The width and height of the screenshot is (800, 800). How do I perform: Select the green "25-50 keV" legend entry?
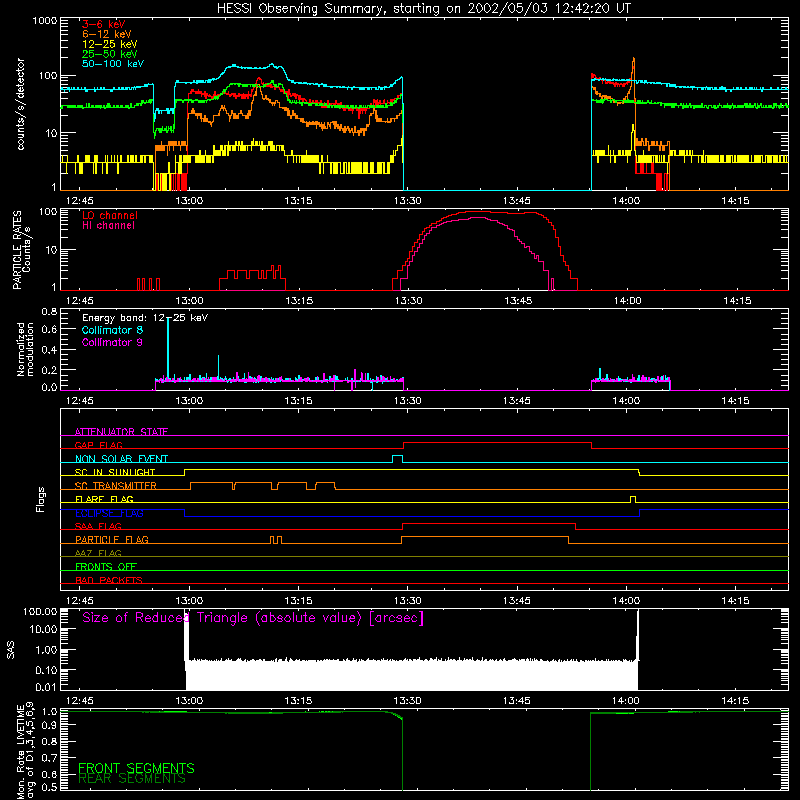[109, 54]
